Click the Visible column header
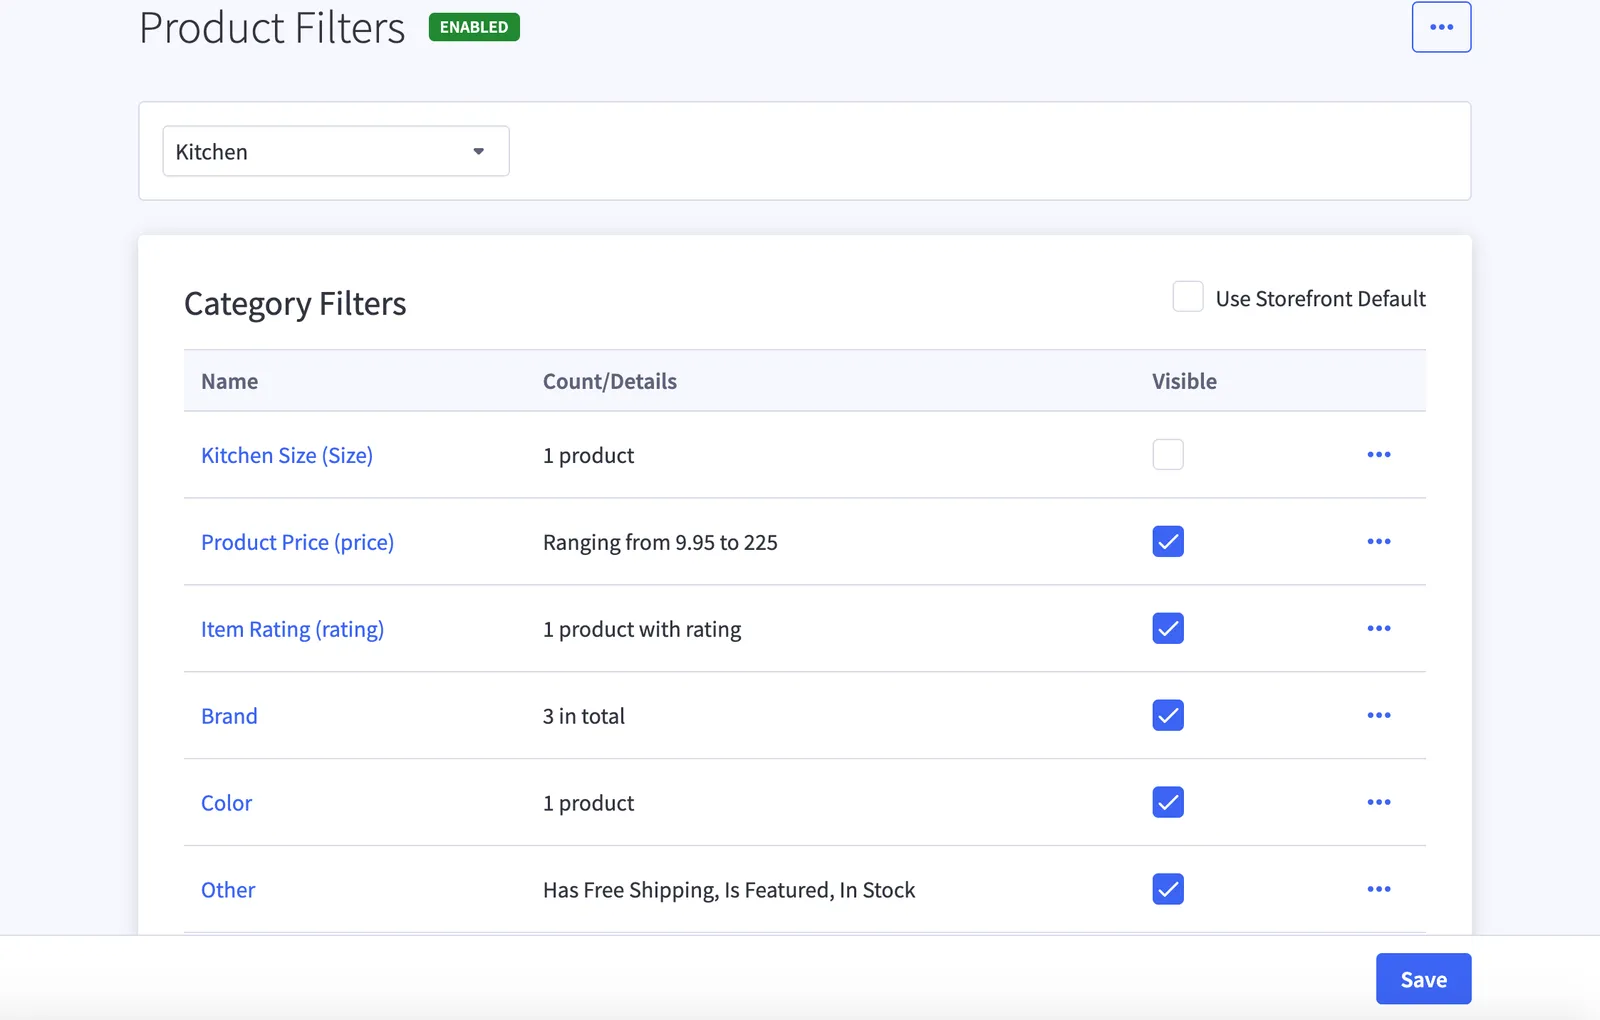1600x1020 pixels. [x=1184, y=381]
